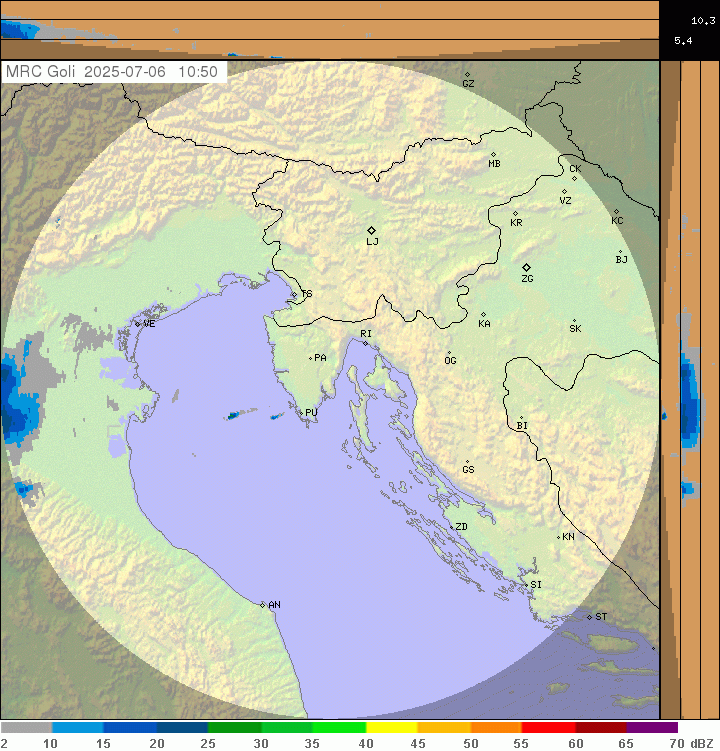The height and width of the screenshot is (751, 720).
Task: Select the ZD city label
Action: tap(461, 527)
